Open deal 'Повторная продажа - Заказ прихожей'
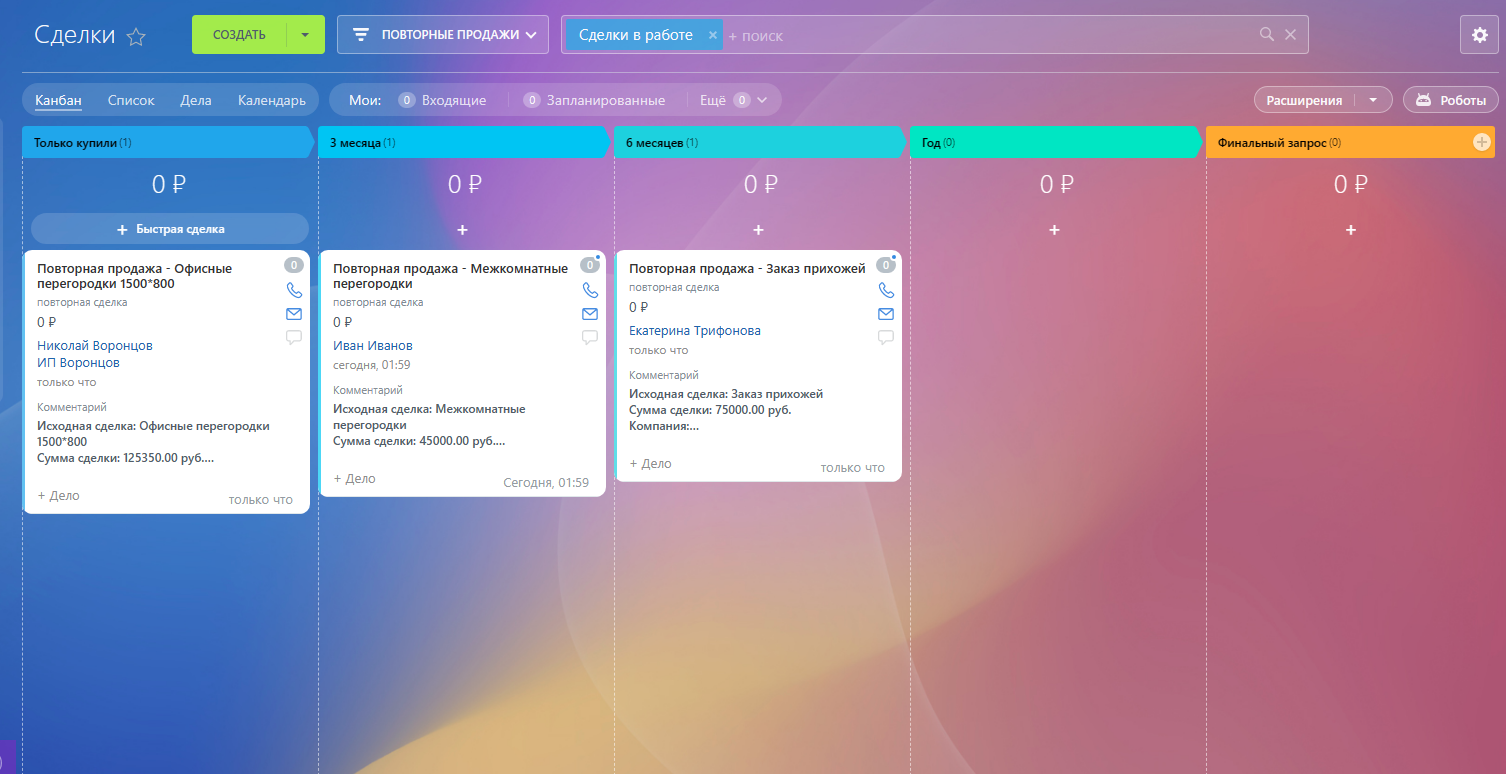This screenshot has width=1506, height=774. click(x=747, y=269)
